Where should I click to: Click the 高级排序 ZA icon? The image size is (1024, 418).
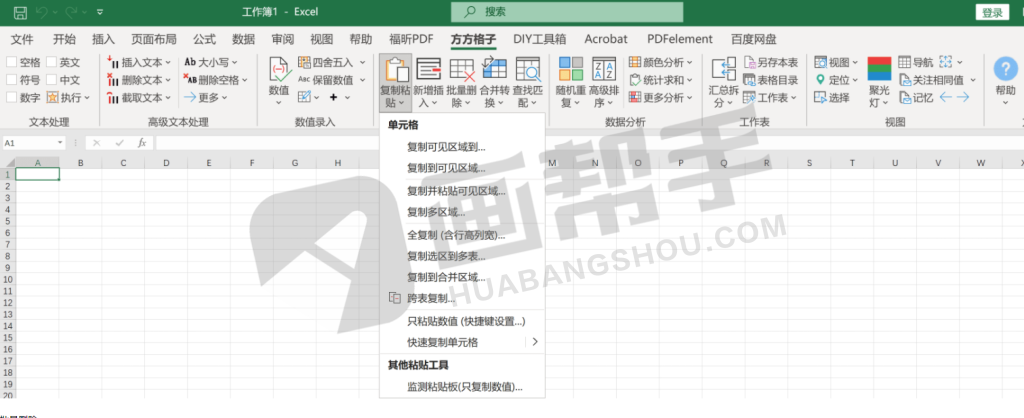coord(603,70)
